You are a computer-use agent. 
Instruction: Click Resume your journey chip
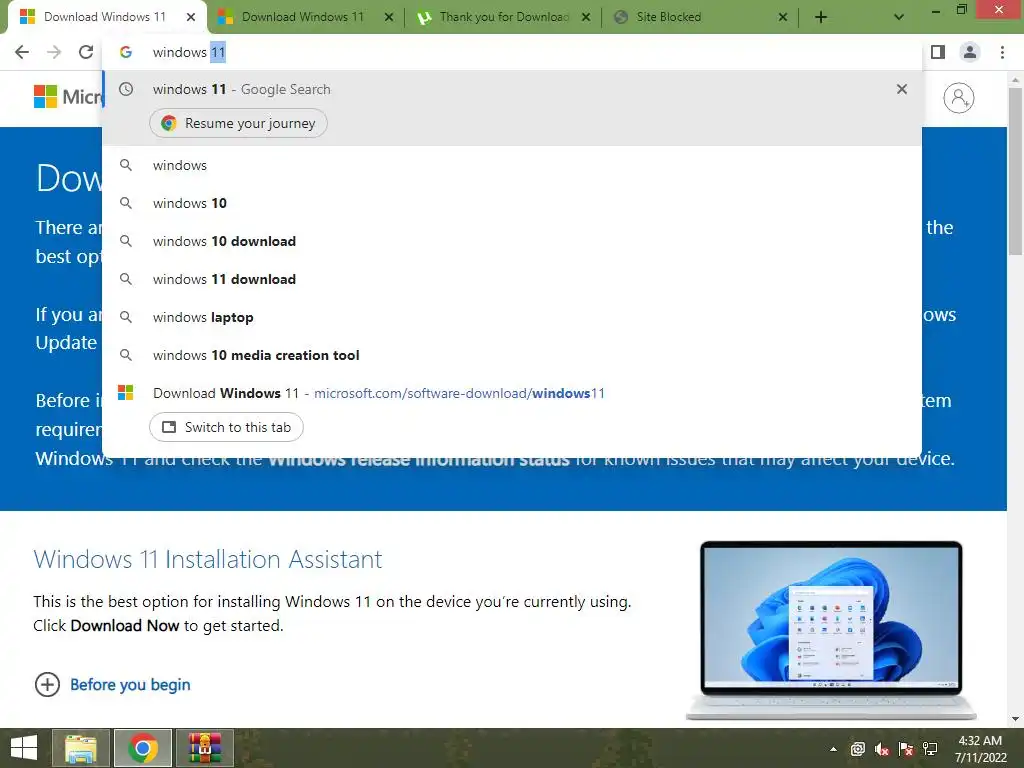(238, 123)
